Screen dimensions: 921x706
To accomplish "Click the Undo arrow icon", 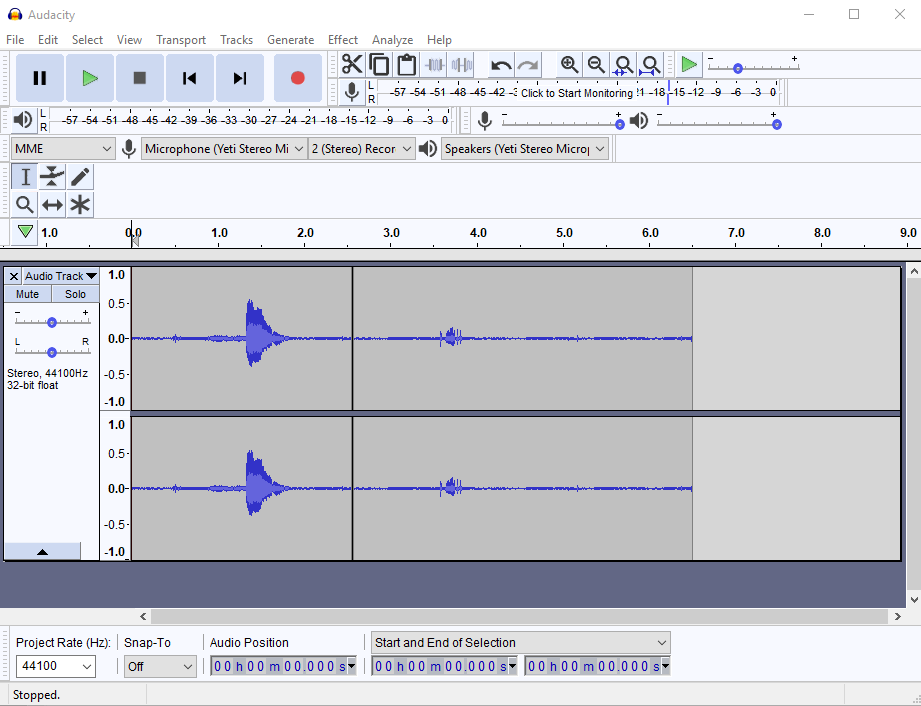I will pos(500,64).
